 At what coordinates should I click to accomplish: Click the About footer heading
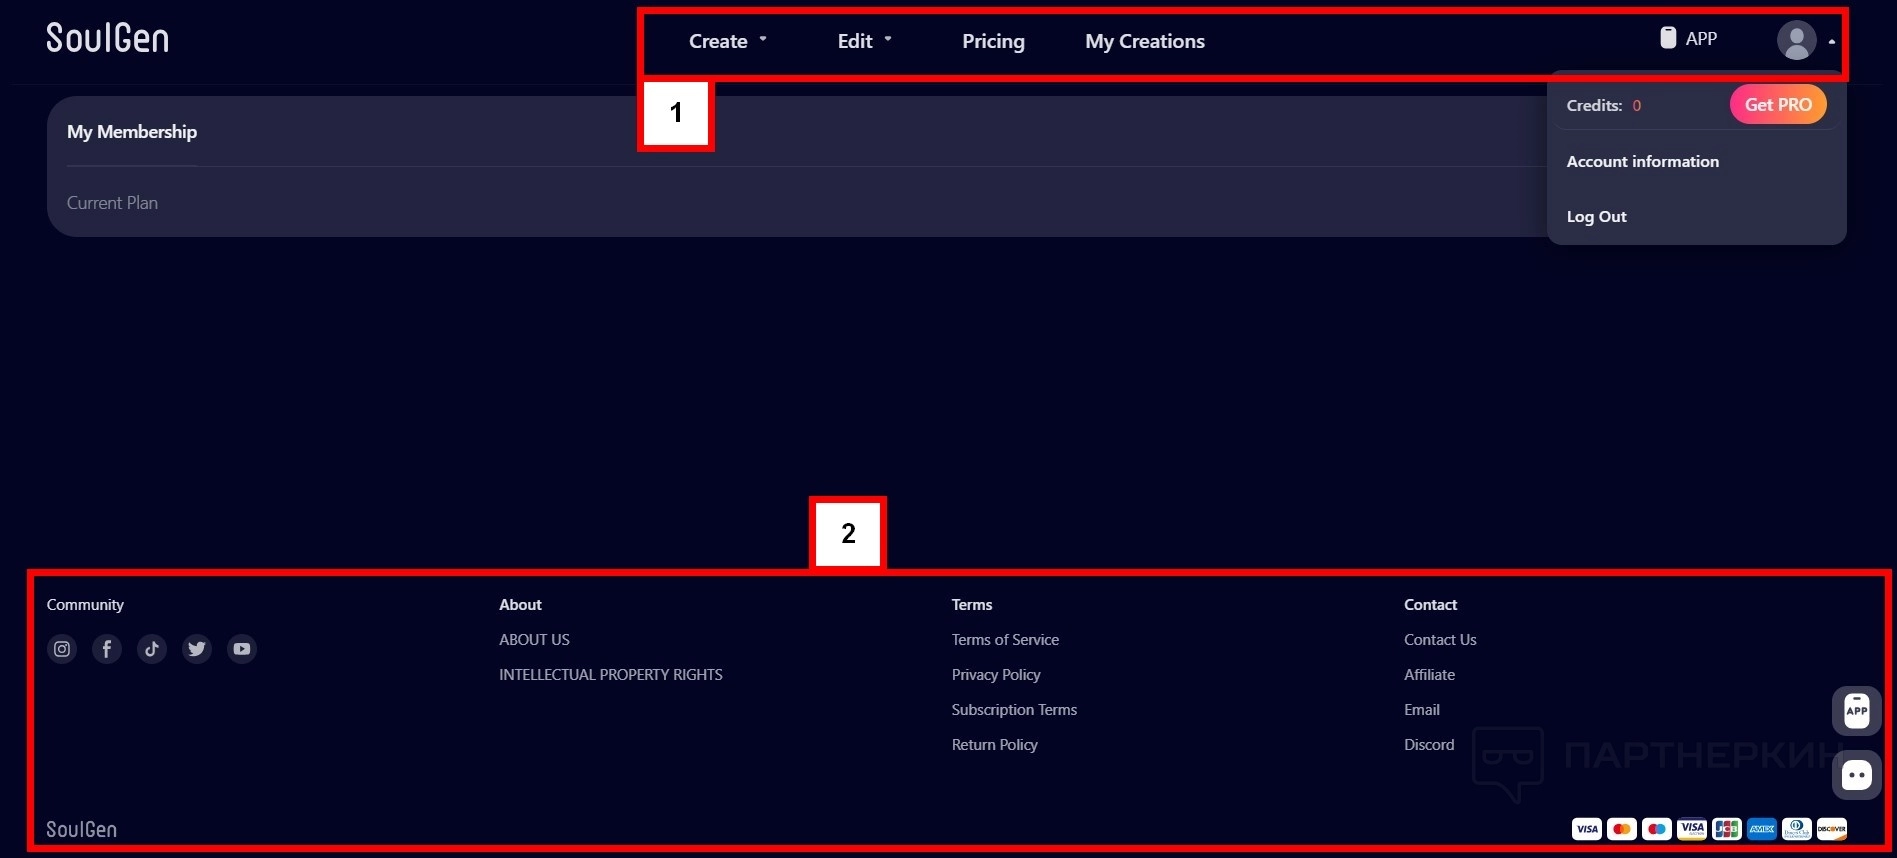point(520,605)
